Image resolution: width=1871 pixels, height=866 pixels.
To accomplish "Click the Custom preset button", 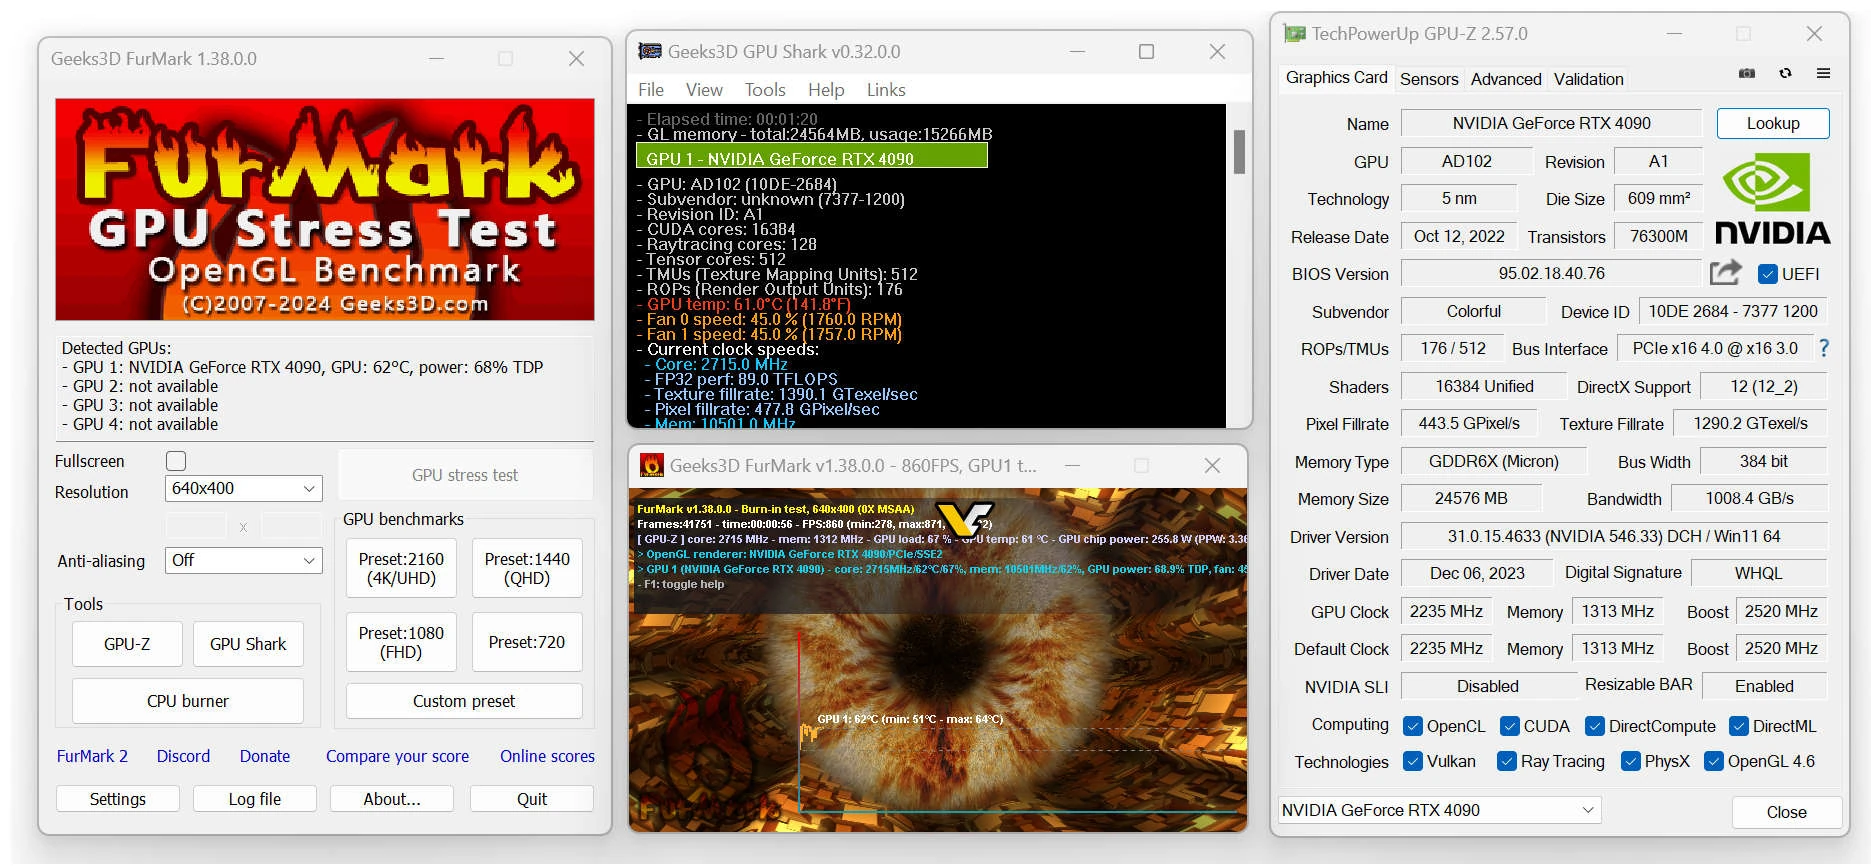I will (464, 701).
